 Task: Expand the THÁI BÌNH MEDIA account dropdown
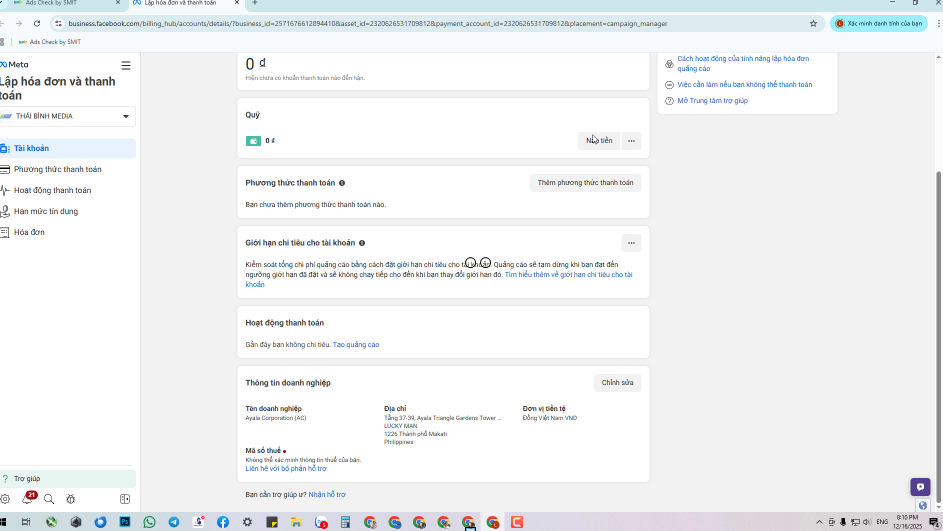pyautogui.click(x=126, y=116)
